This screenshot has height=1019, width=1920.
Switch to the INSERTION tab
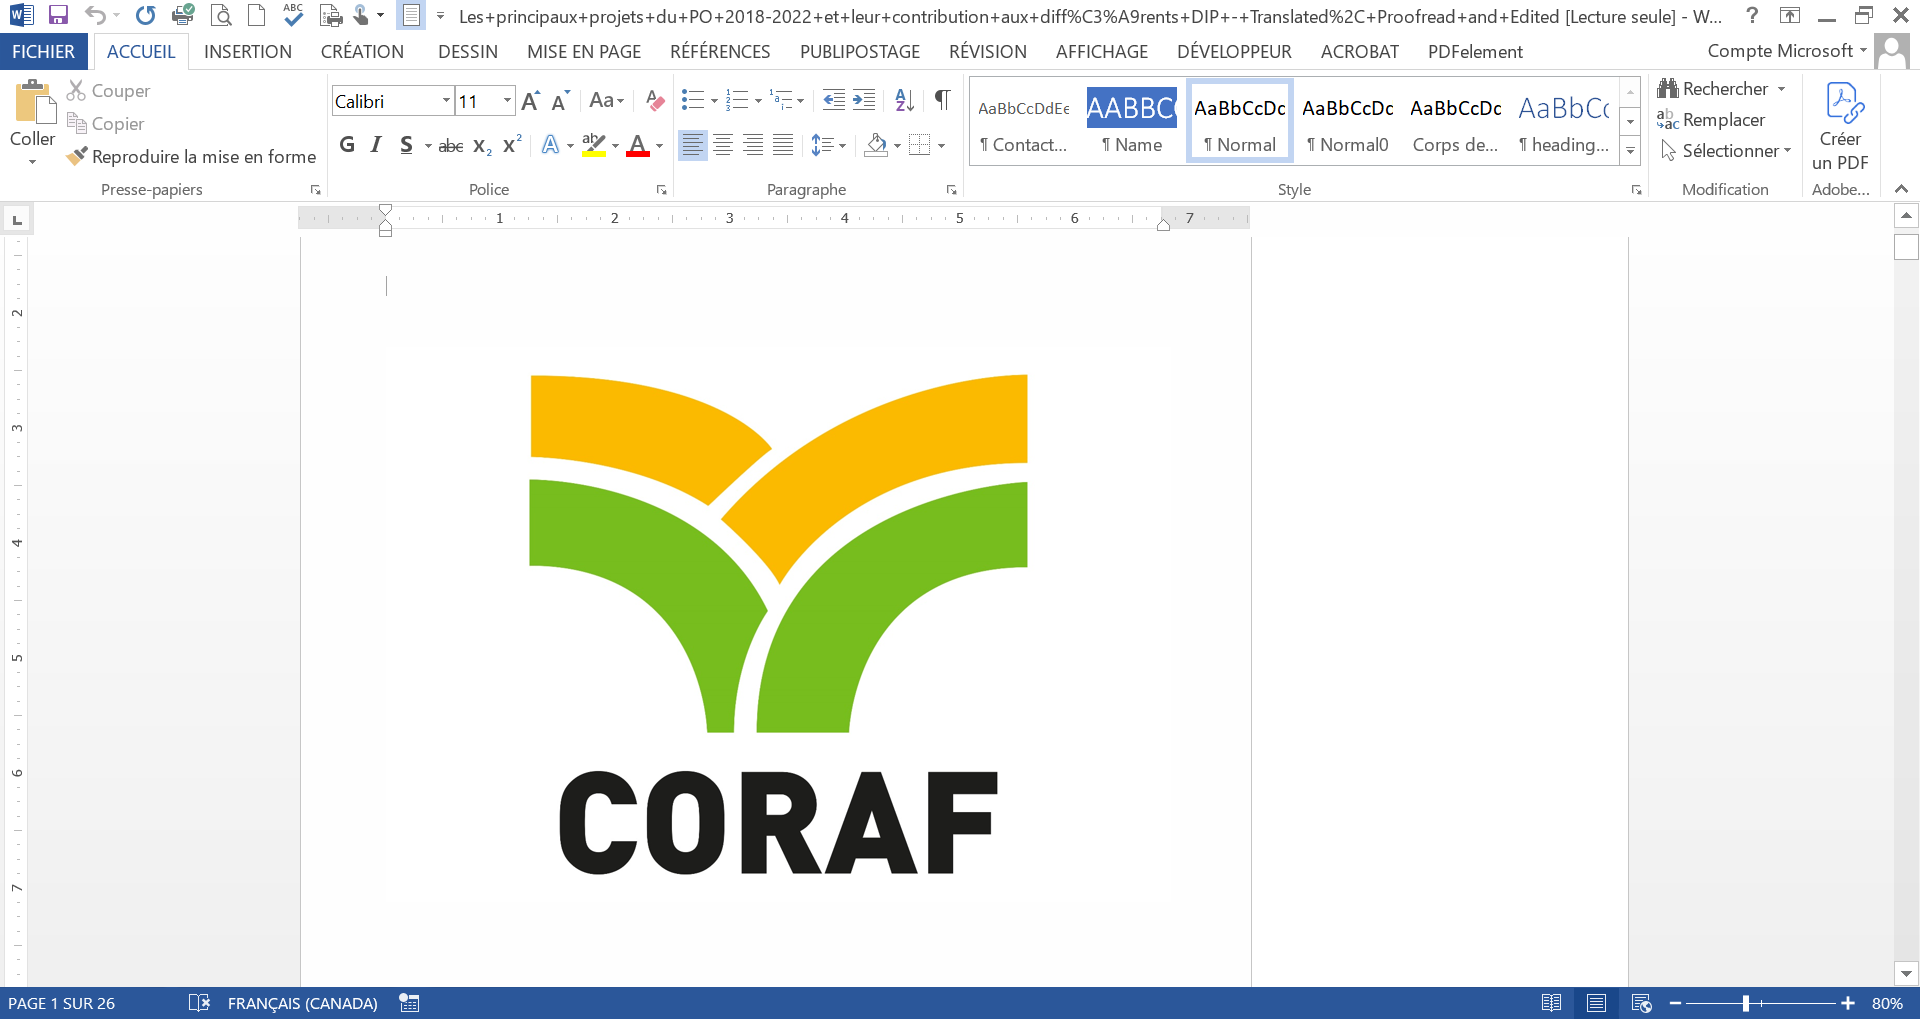[248, 52]
